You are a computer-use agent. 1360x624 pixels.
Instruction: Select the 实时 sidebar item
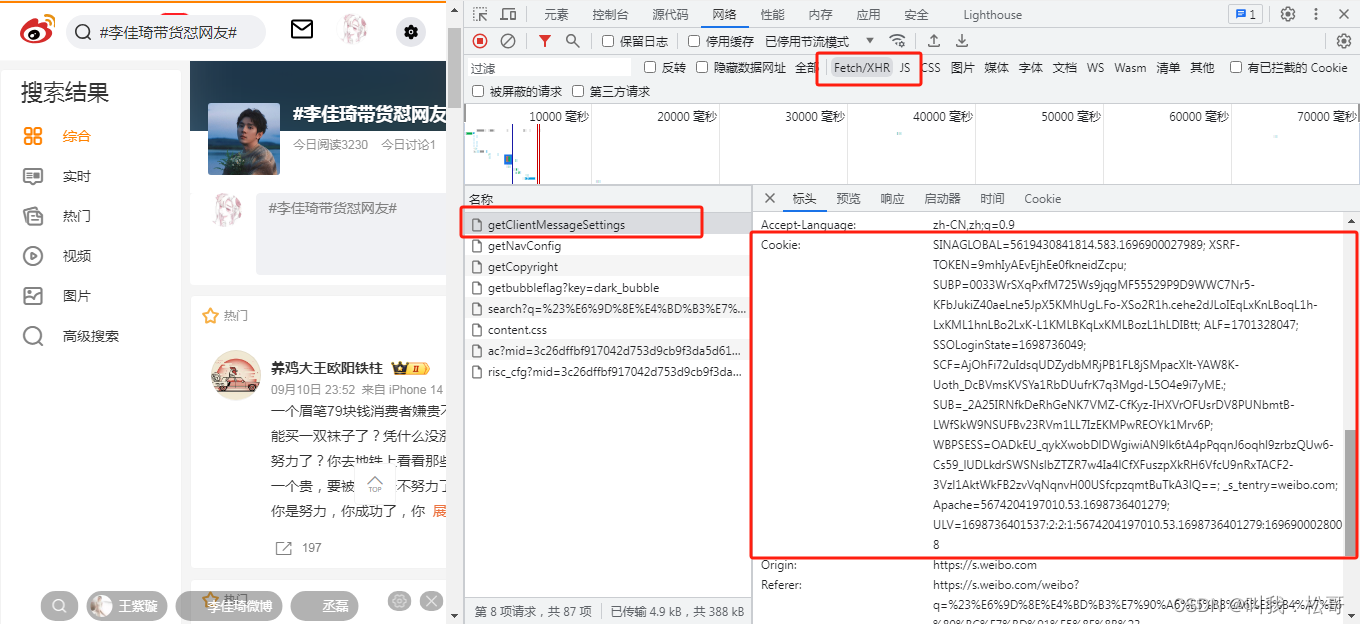pyautogui.click(x=76, y=176)
